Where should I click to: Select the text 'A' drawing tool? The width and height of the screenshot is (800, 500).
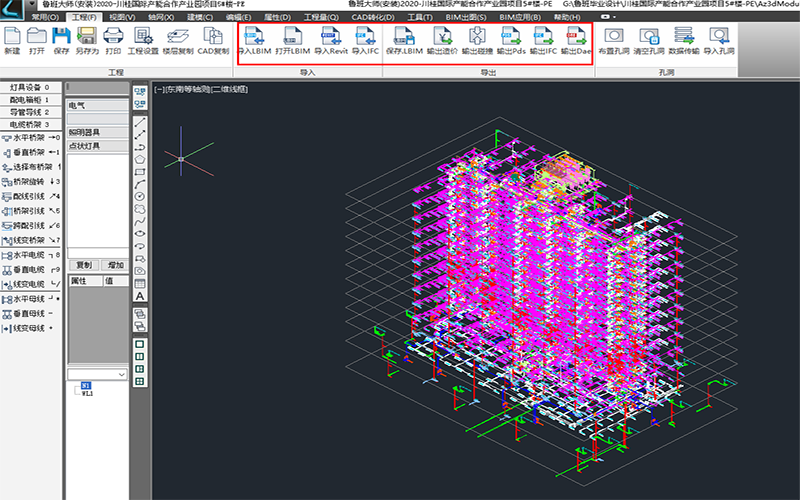(140, 296)
